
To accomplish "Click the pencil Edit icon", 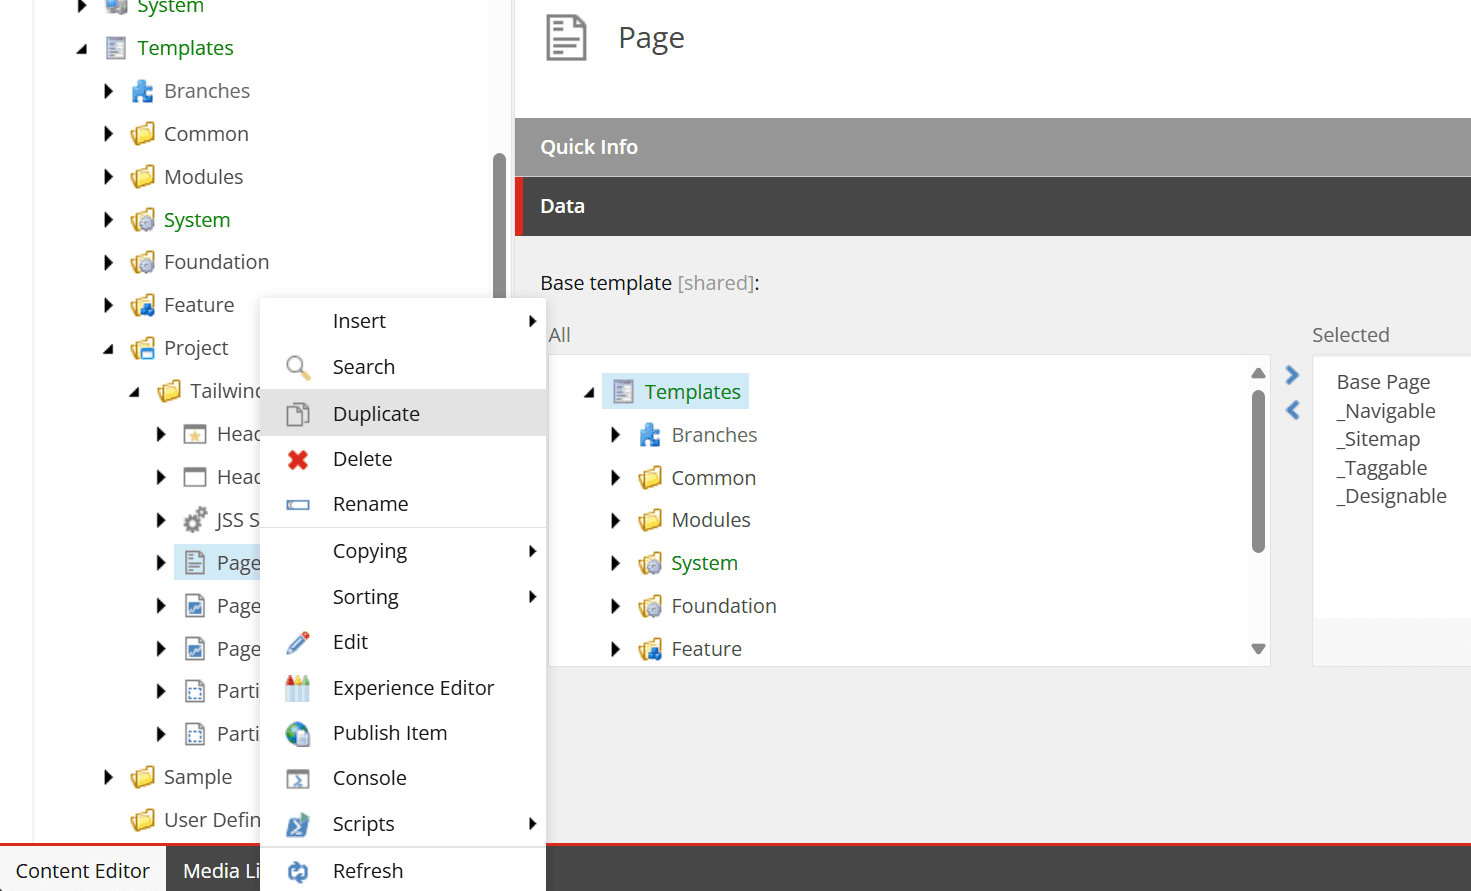I will click(x=298, y=642).
